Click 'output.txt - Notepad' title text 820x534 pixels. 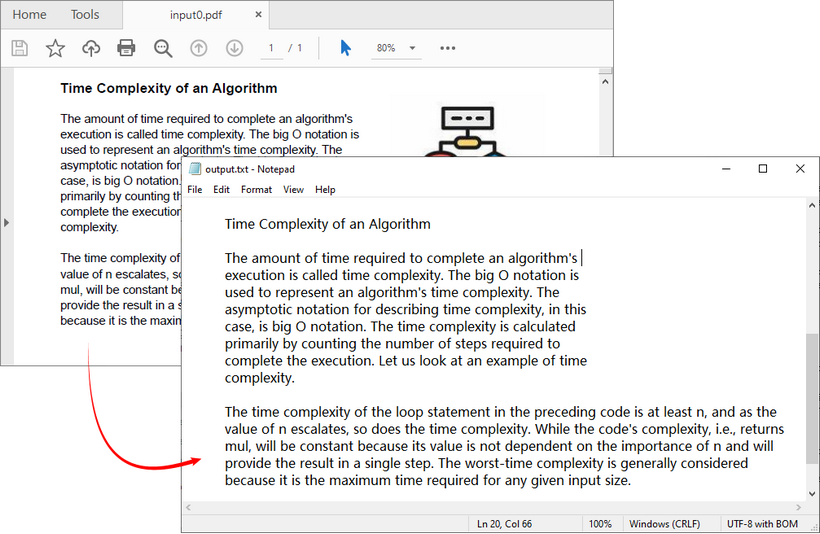coord(250,169)
